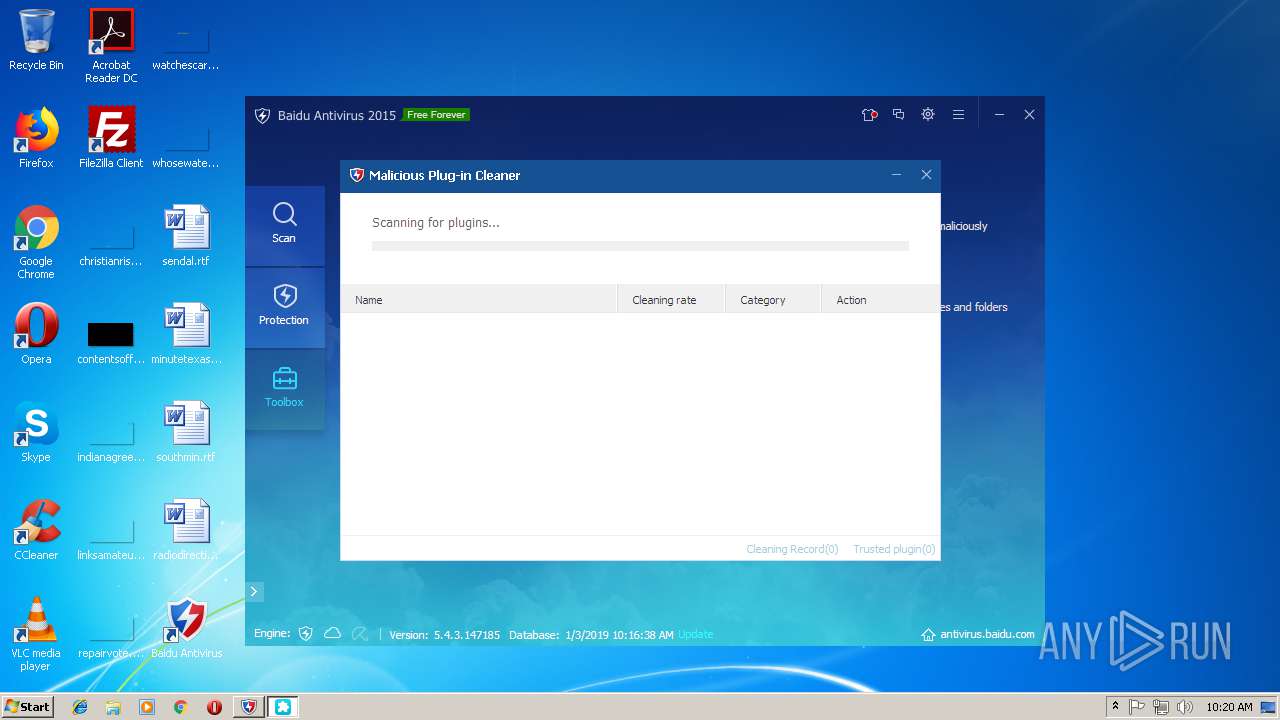Sort by the Cleaning rate column header

671,300
